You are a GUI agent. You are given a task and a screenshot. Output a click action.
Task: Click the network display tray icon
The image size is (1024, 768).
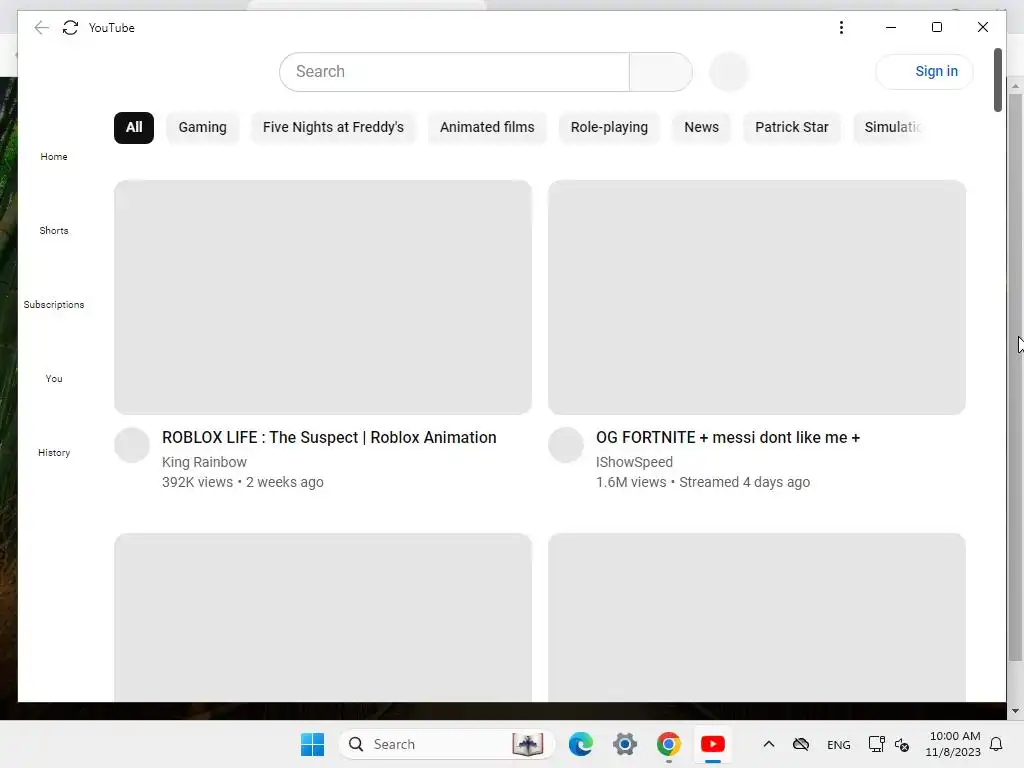[x=876, y=744]
